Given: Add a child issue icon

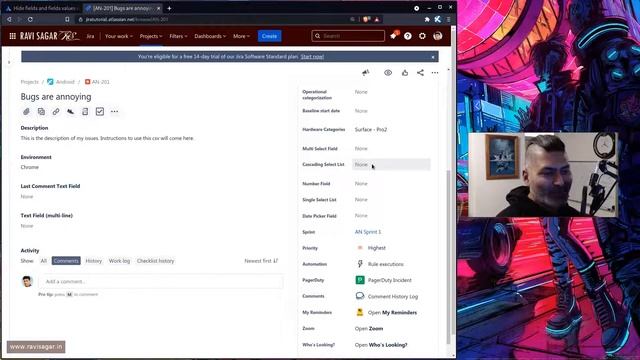Looking at the screenshot, I should (41, 111).
